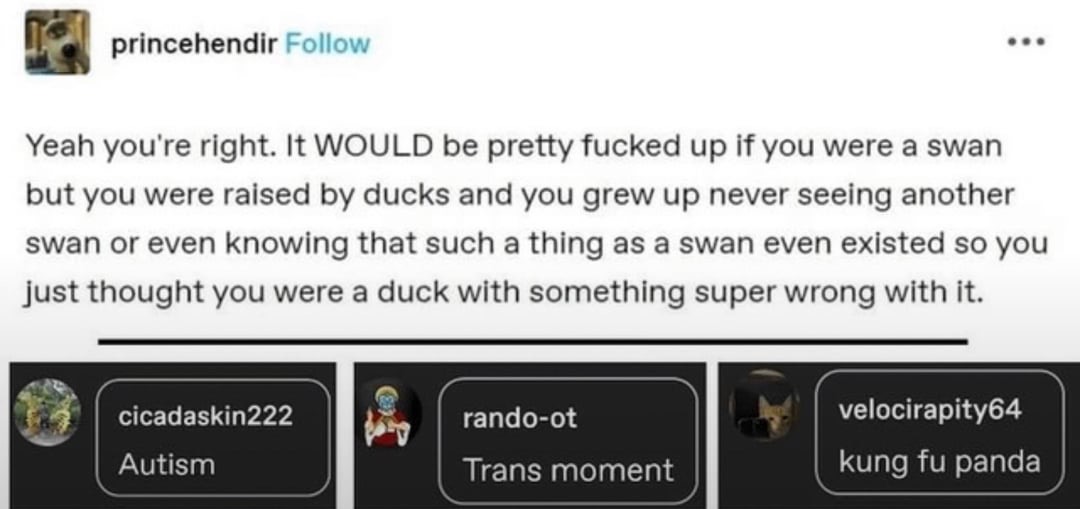This screenshot has width=1080, height=509.
Task: Select the "Trans moment" reply text
Action: click(x=568, y=470)
